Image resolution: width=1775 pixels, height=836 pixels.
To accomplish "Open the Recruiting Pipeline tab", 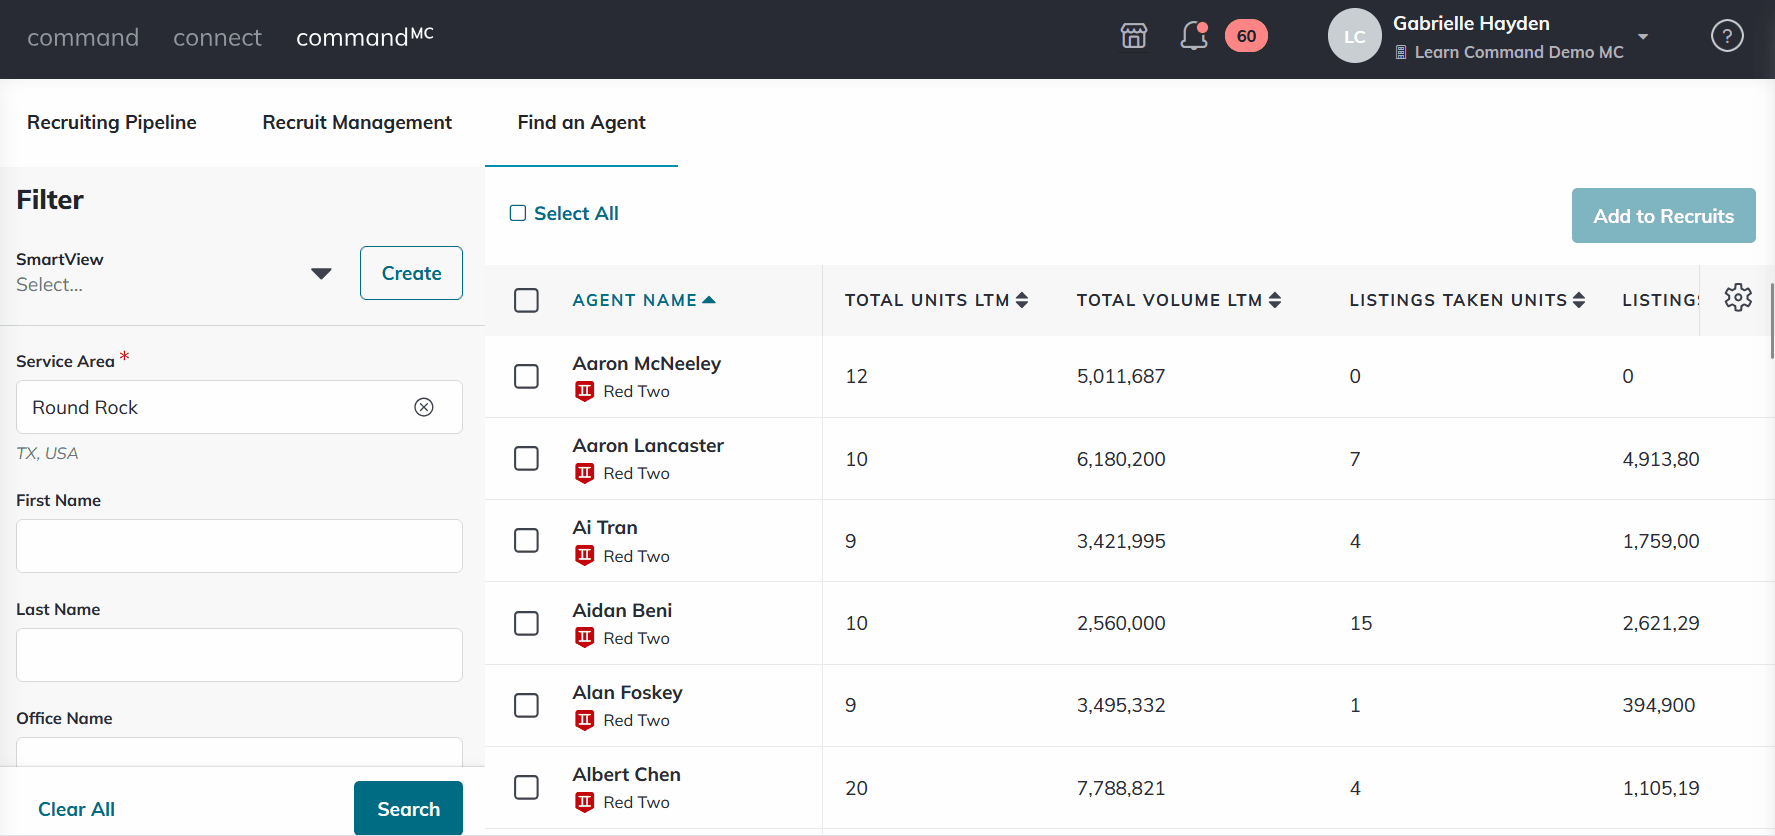I will (x=112, y=122).
